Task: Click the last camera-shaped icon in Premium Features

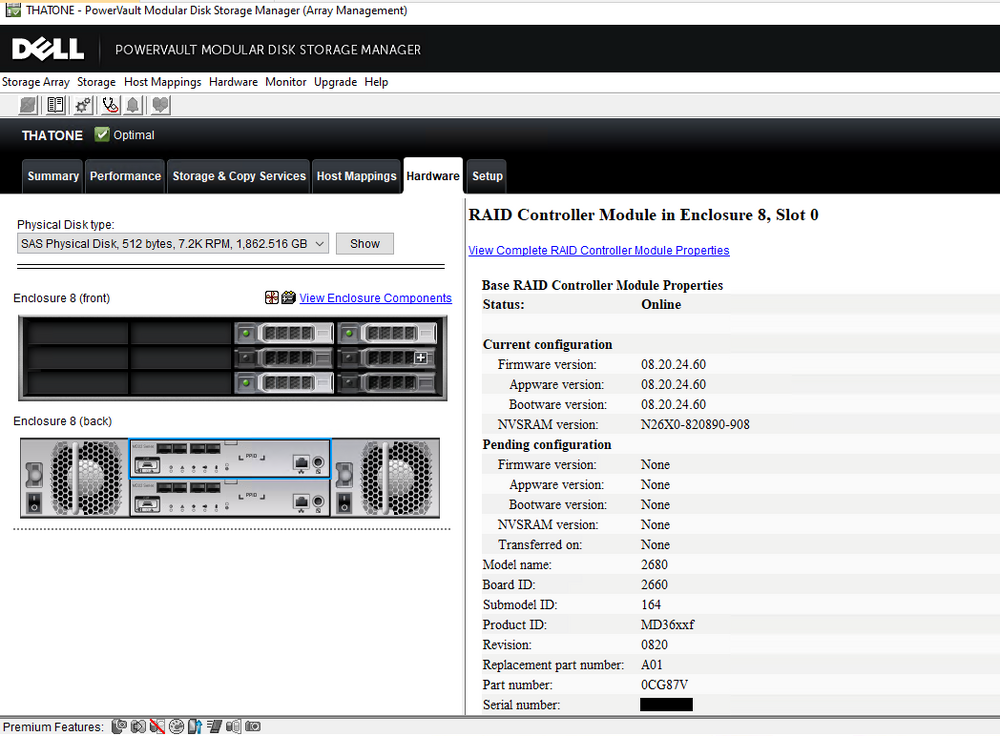Action: click(x=253, y=726)
